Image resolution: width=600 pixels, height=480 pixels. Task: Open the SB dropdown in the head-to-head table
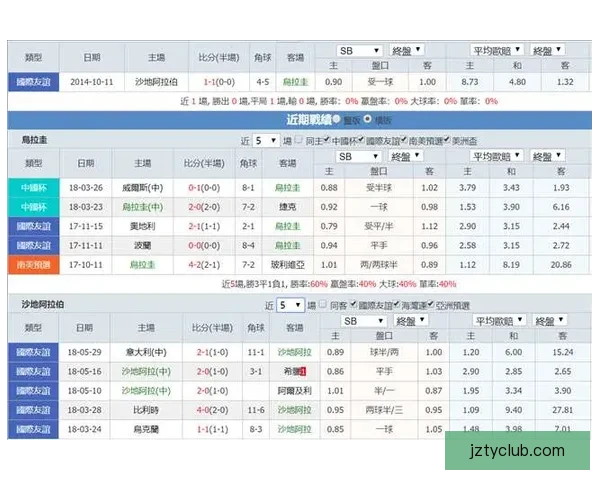pos(359,51)
